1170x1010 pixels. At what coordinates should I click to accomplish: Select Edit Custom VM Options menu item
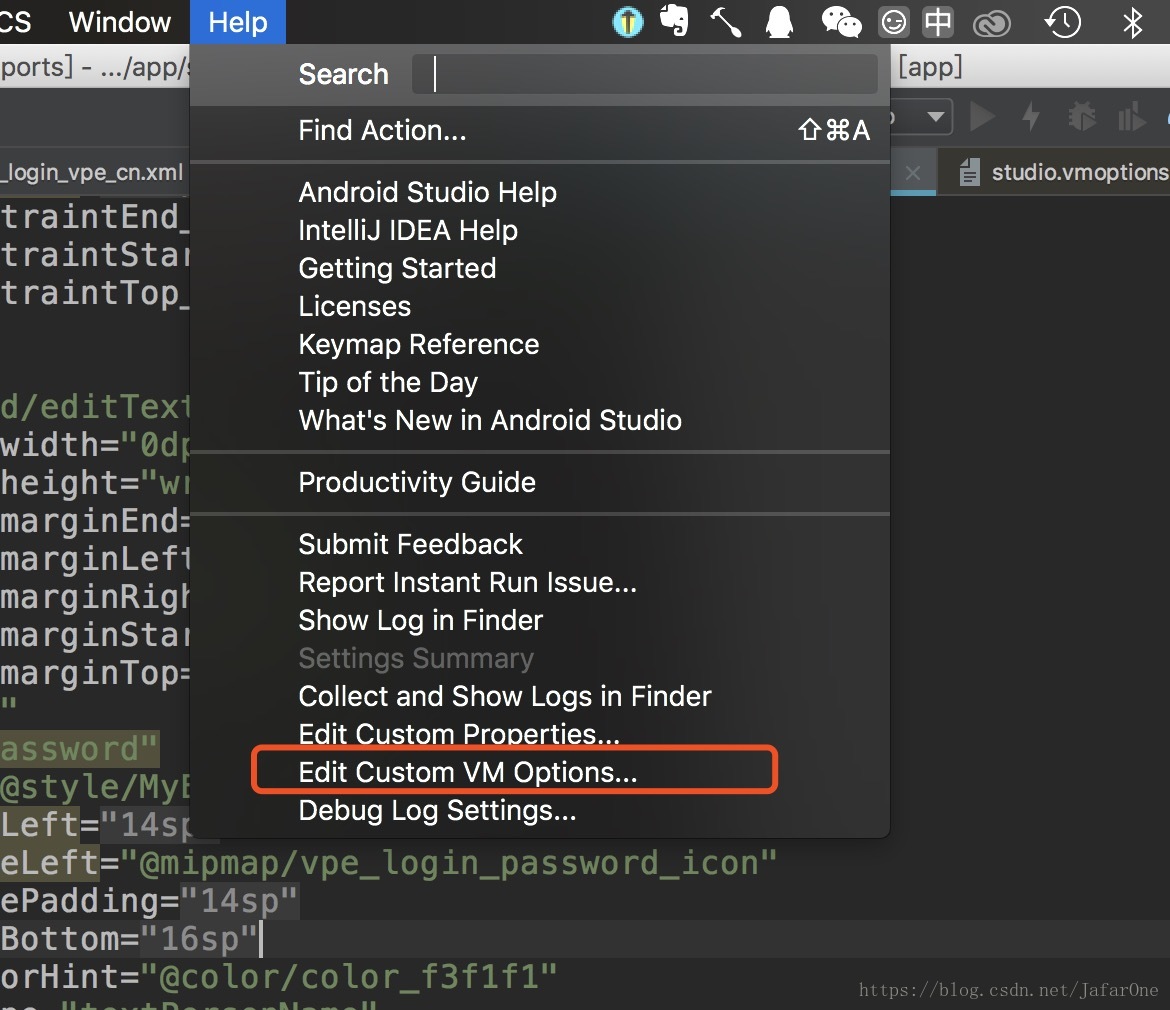pyautogui.click(x=468, y=772)
